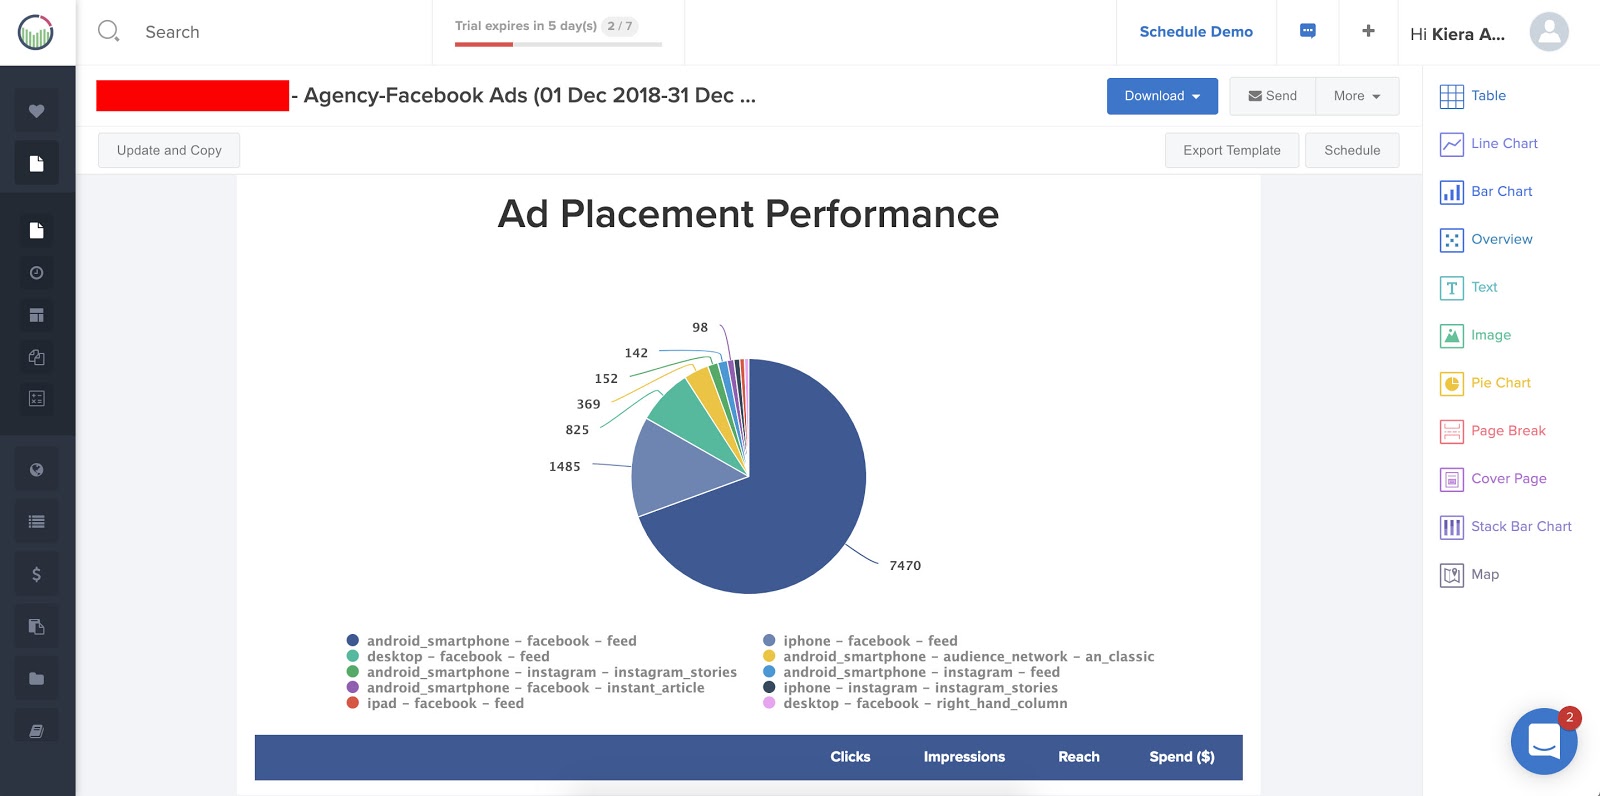Add a Stack Bar Chart widget
The image size is (1600, 796).
[1505, 527]
